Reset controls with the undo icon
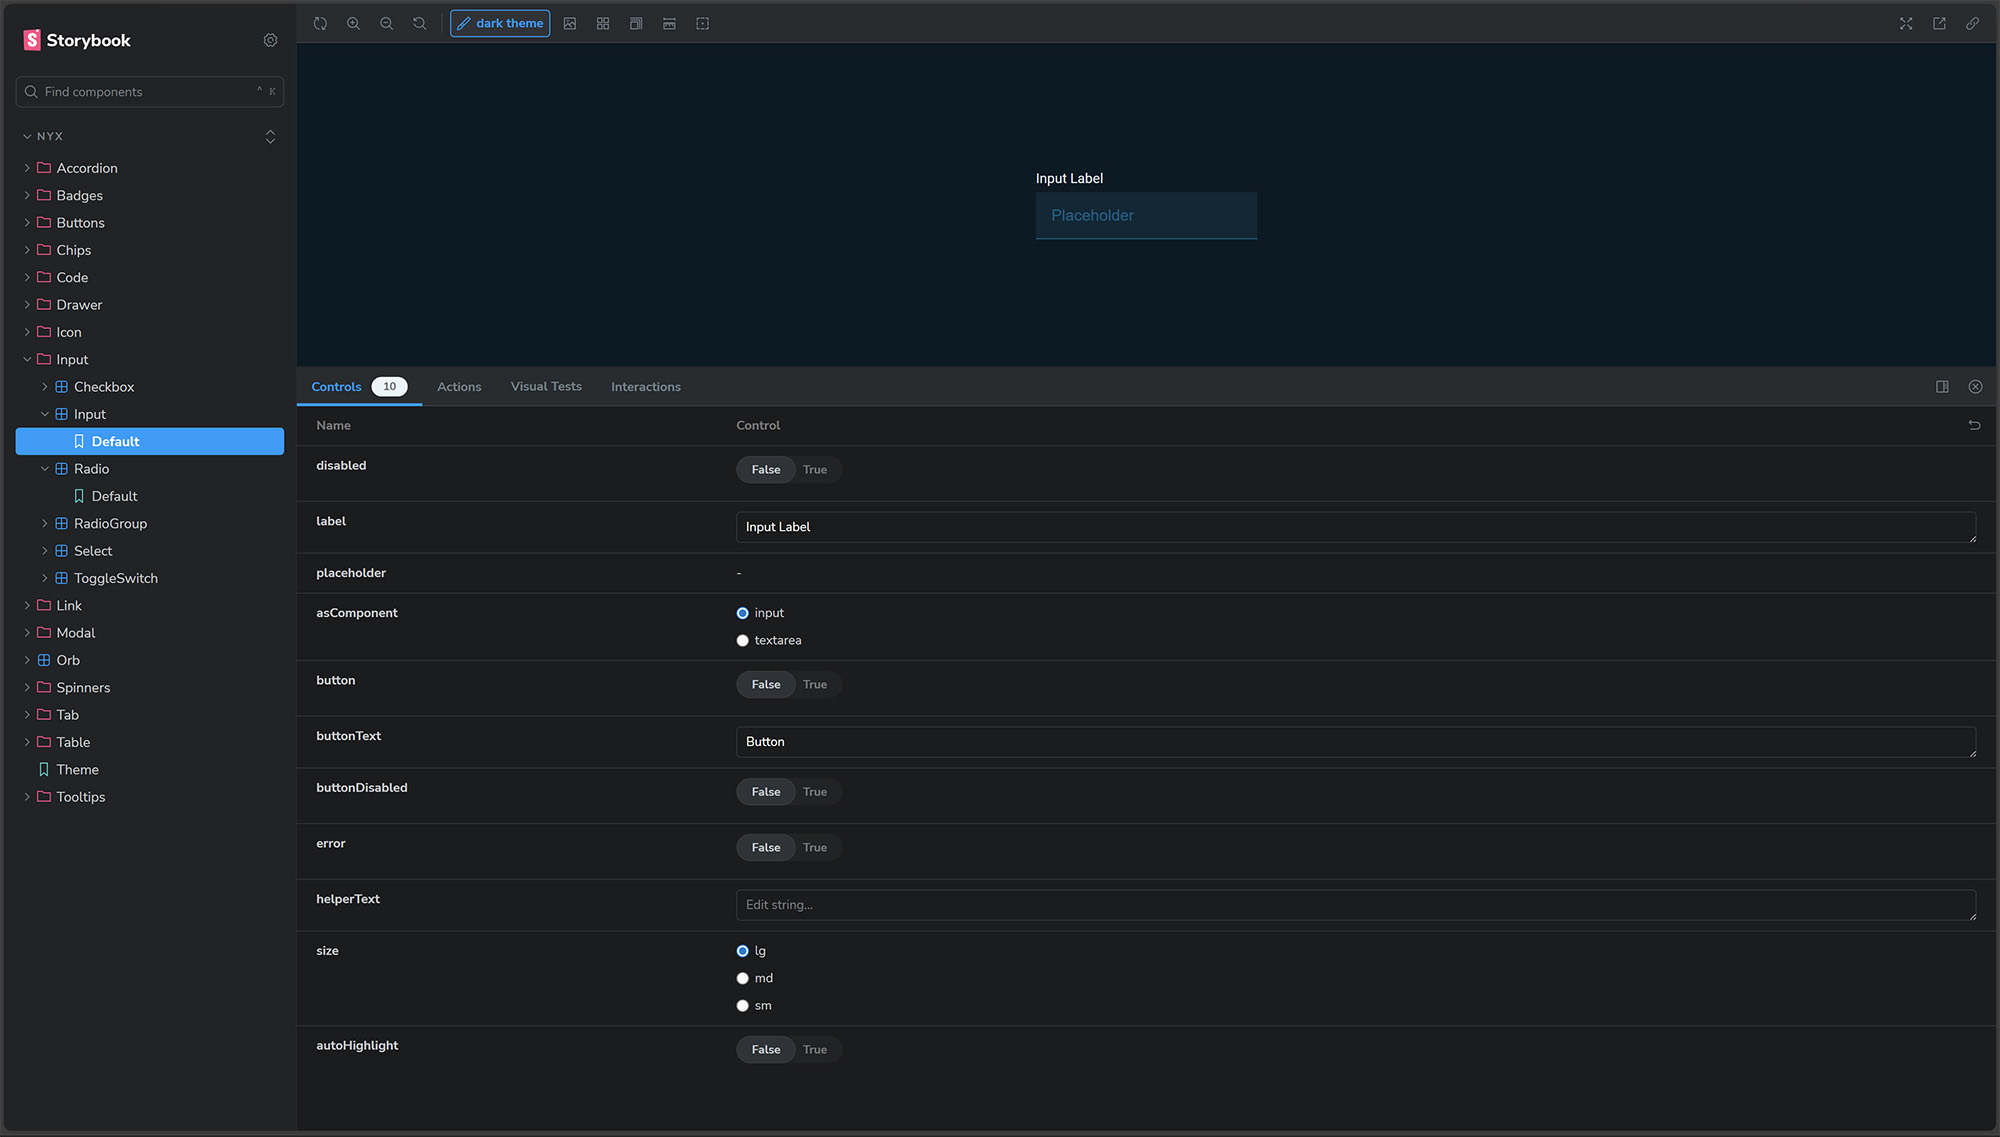The height and width of the screenshot is (1137, 2000). point(1974,425)
